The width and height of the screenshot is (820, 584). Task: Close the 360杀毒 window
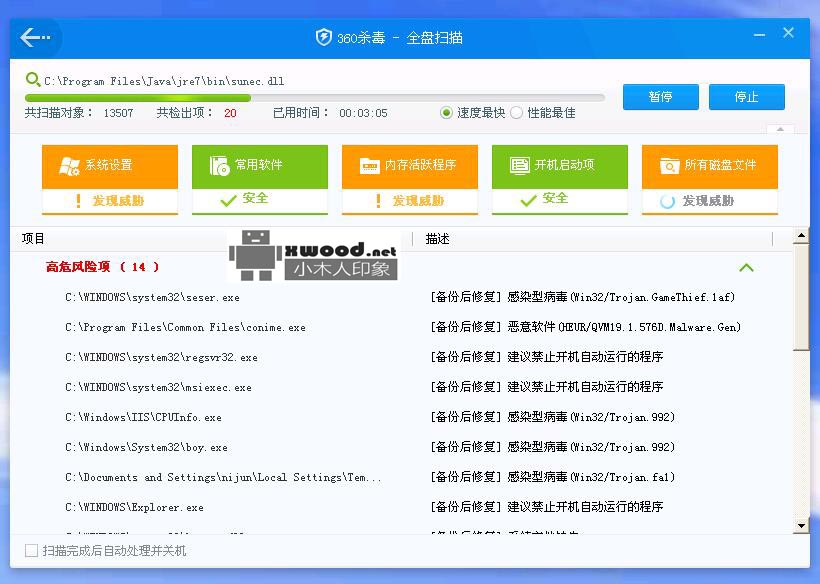coord(788,33)
